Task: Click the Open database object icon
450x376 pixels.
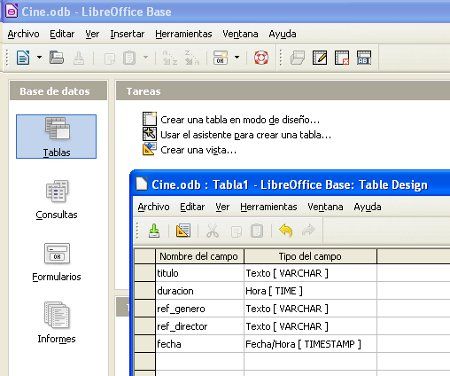Action: pos(297,58)
